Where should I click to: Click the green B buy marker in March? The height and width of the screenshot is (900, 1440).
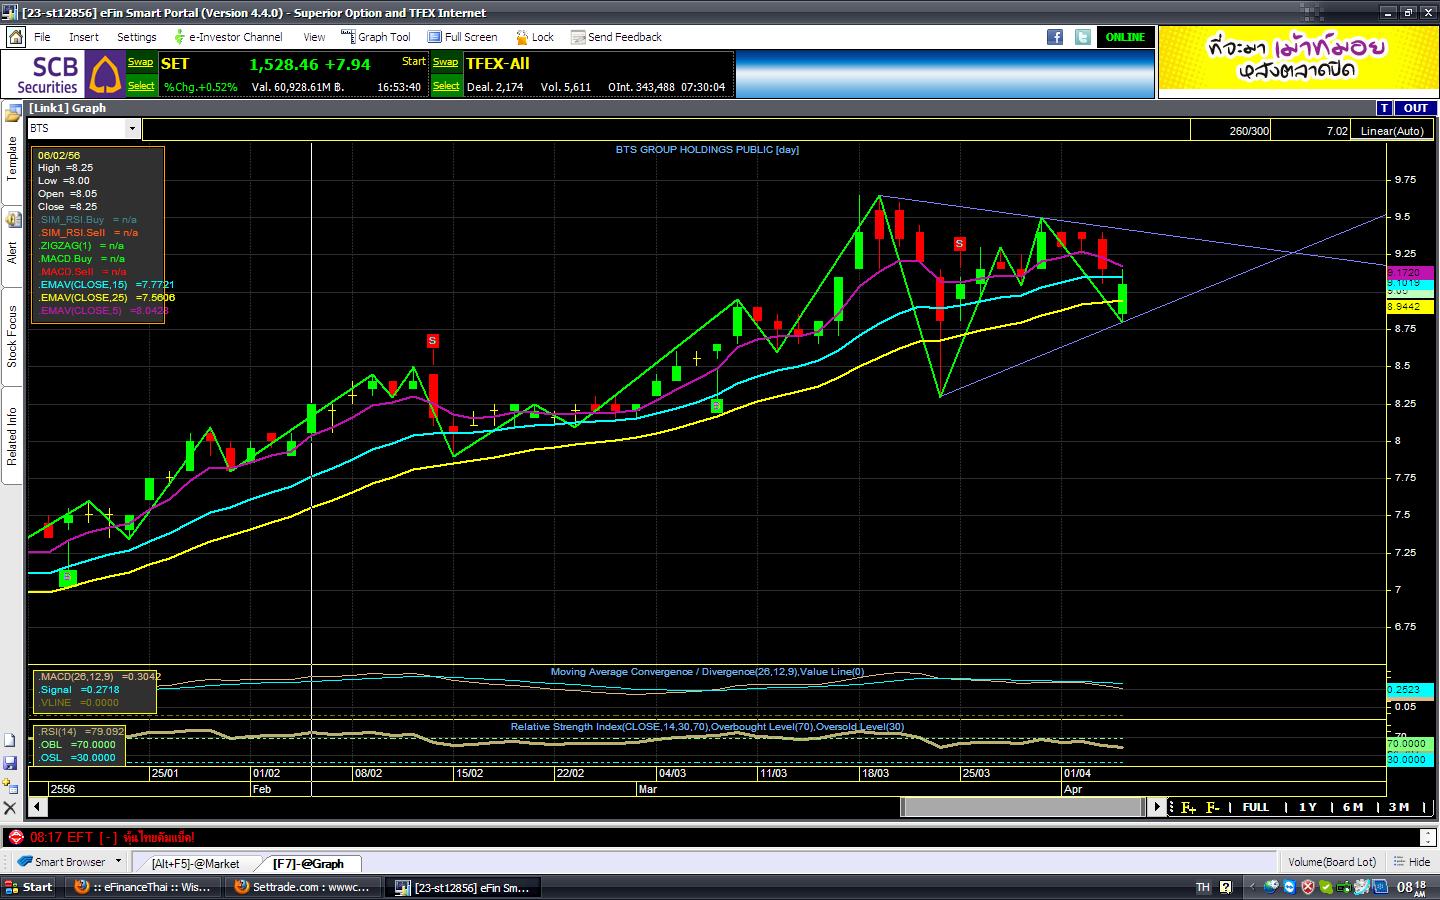(716, 405)
